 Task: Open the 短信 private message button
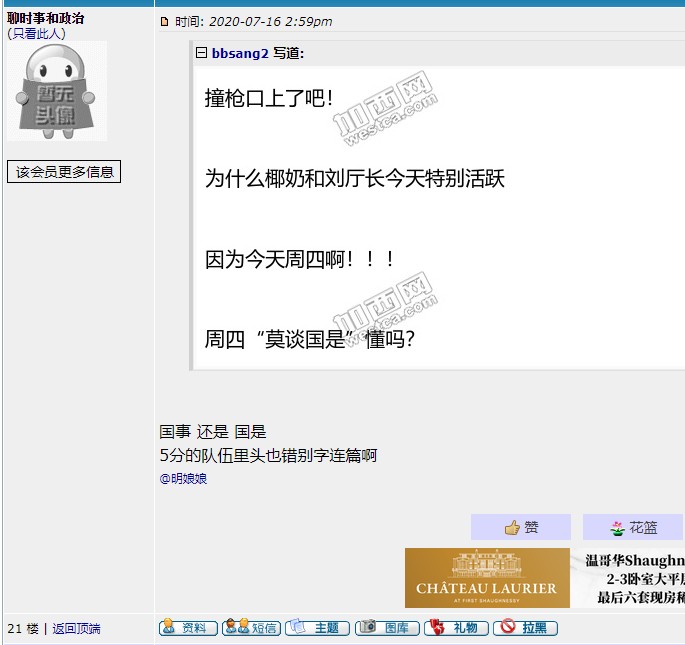251,628
